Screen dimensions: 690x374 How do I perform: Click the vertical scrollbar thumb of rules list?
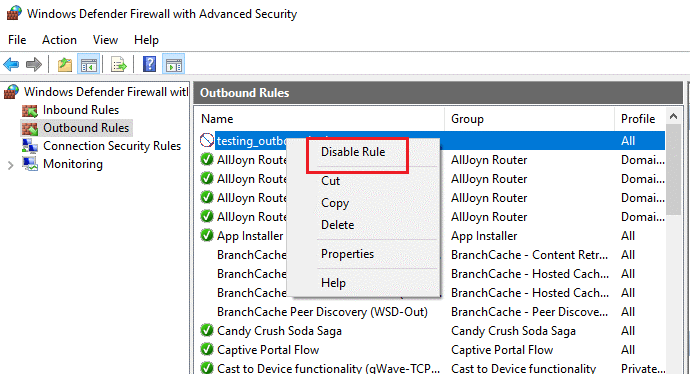[673, 169]
